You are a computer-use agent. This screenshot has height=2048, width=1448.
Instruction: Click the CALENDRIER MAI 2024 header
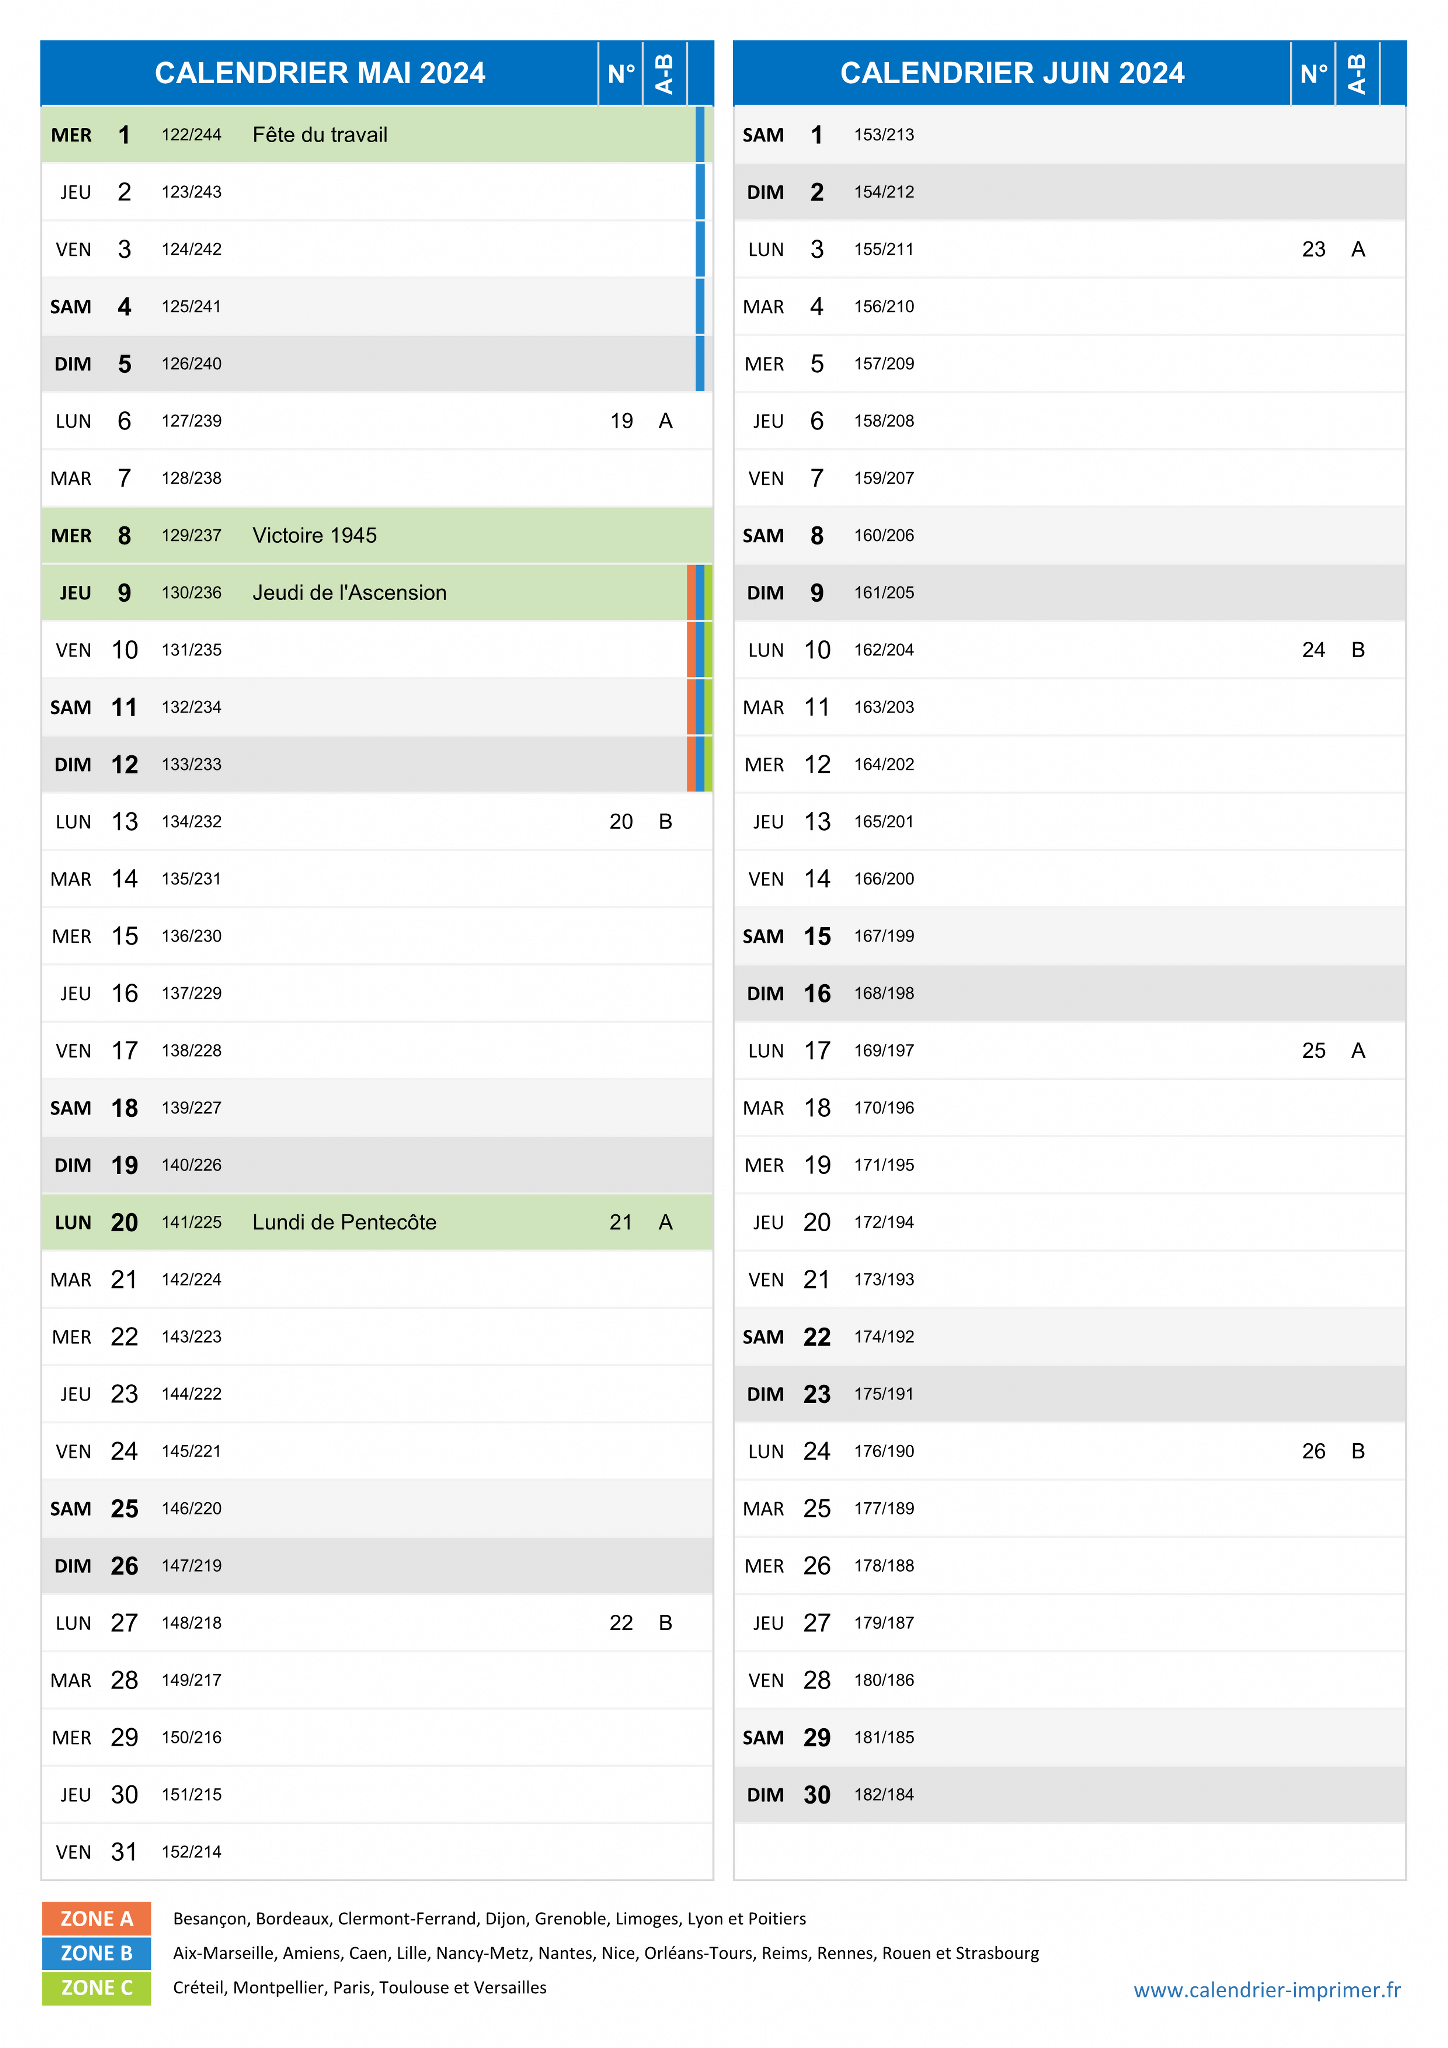320,73
